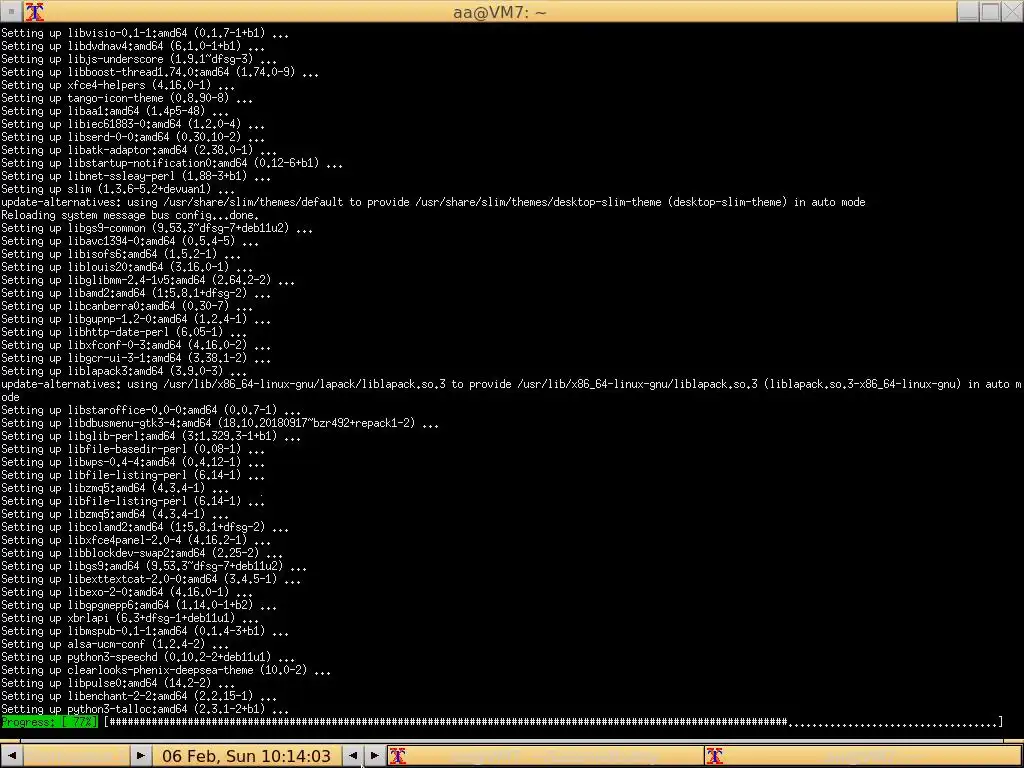
Task: Select the libjs-underscore setup line
Action: (138, 59)
